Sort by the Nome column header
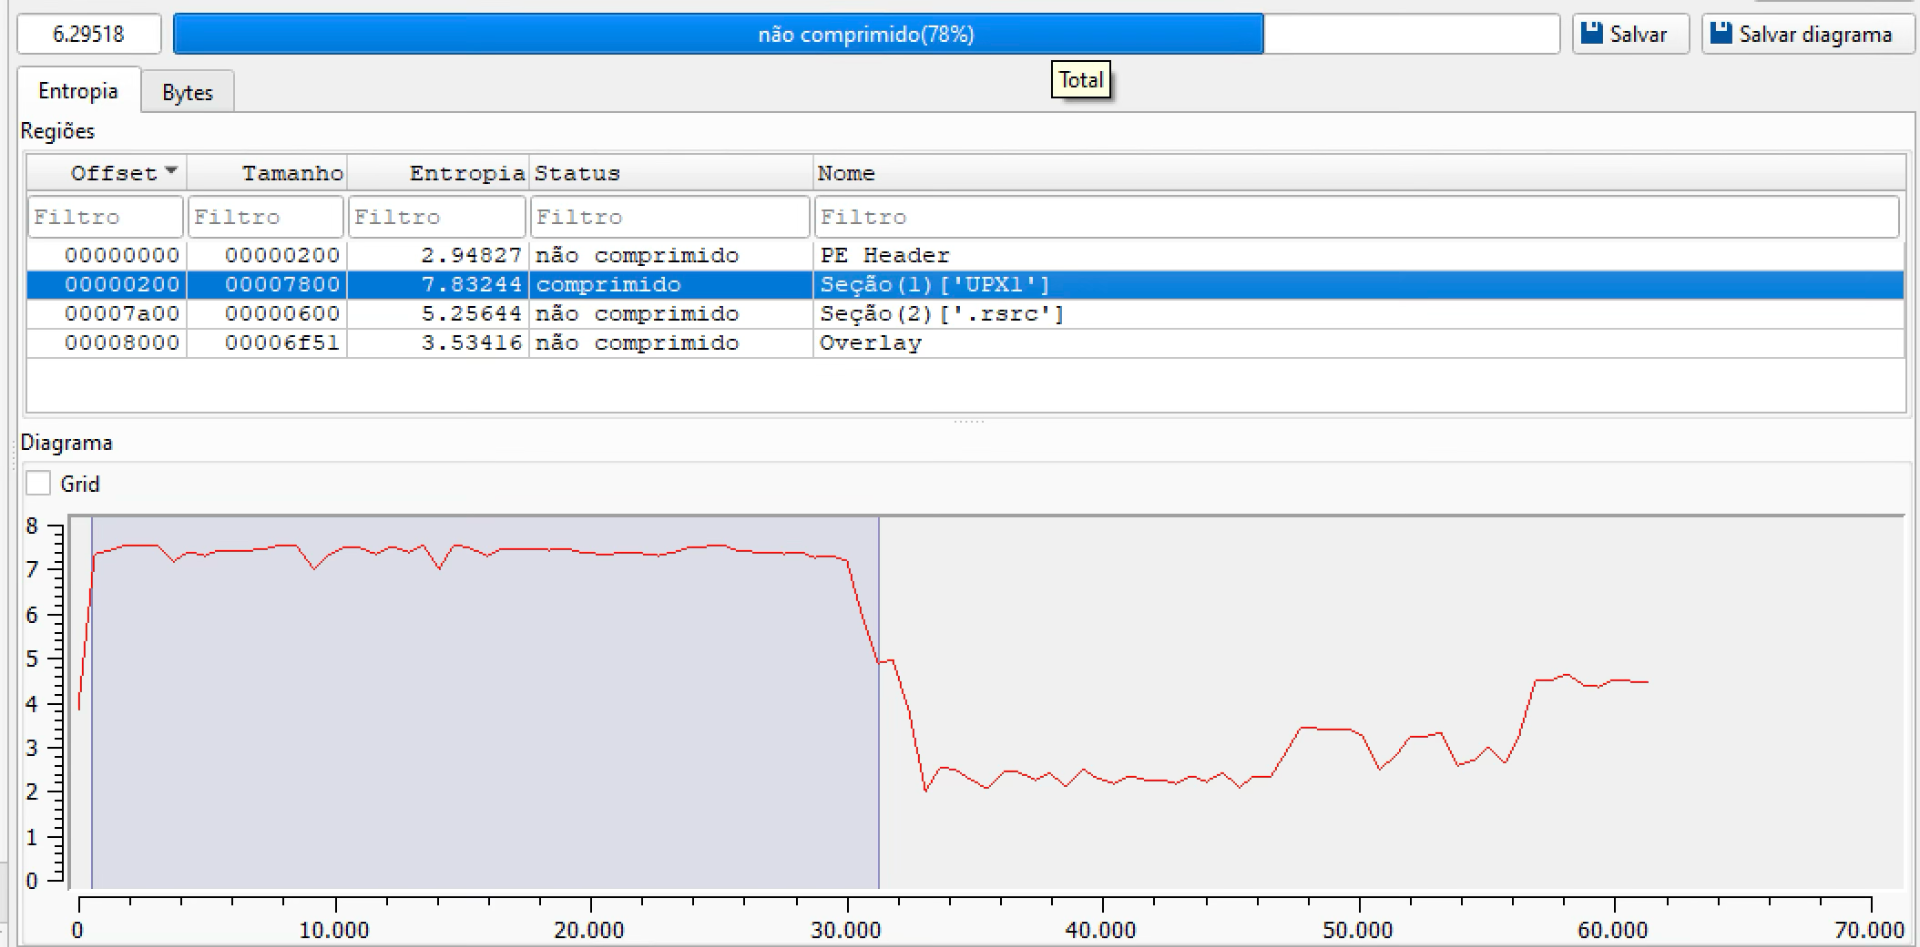The height and width of the screenshot is (947, 1920). [1359, 173]
